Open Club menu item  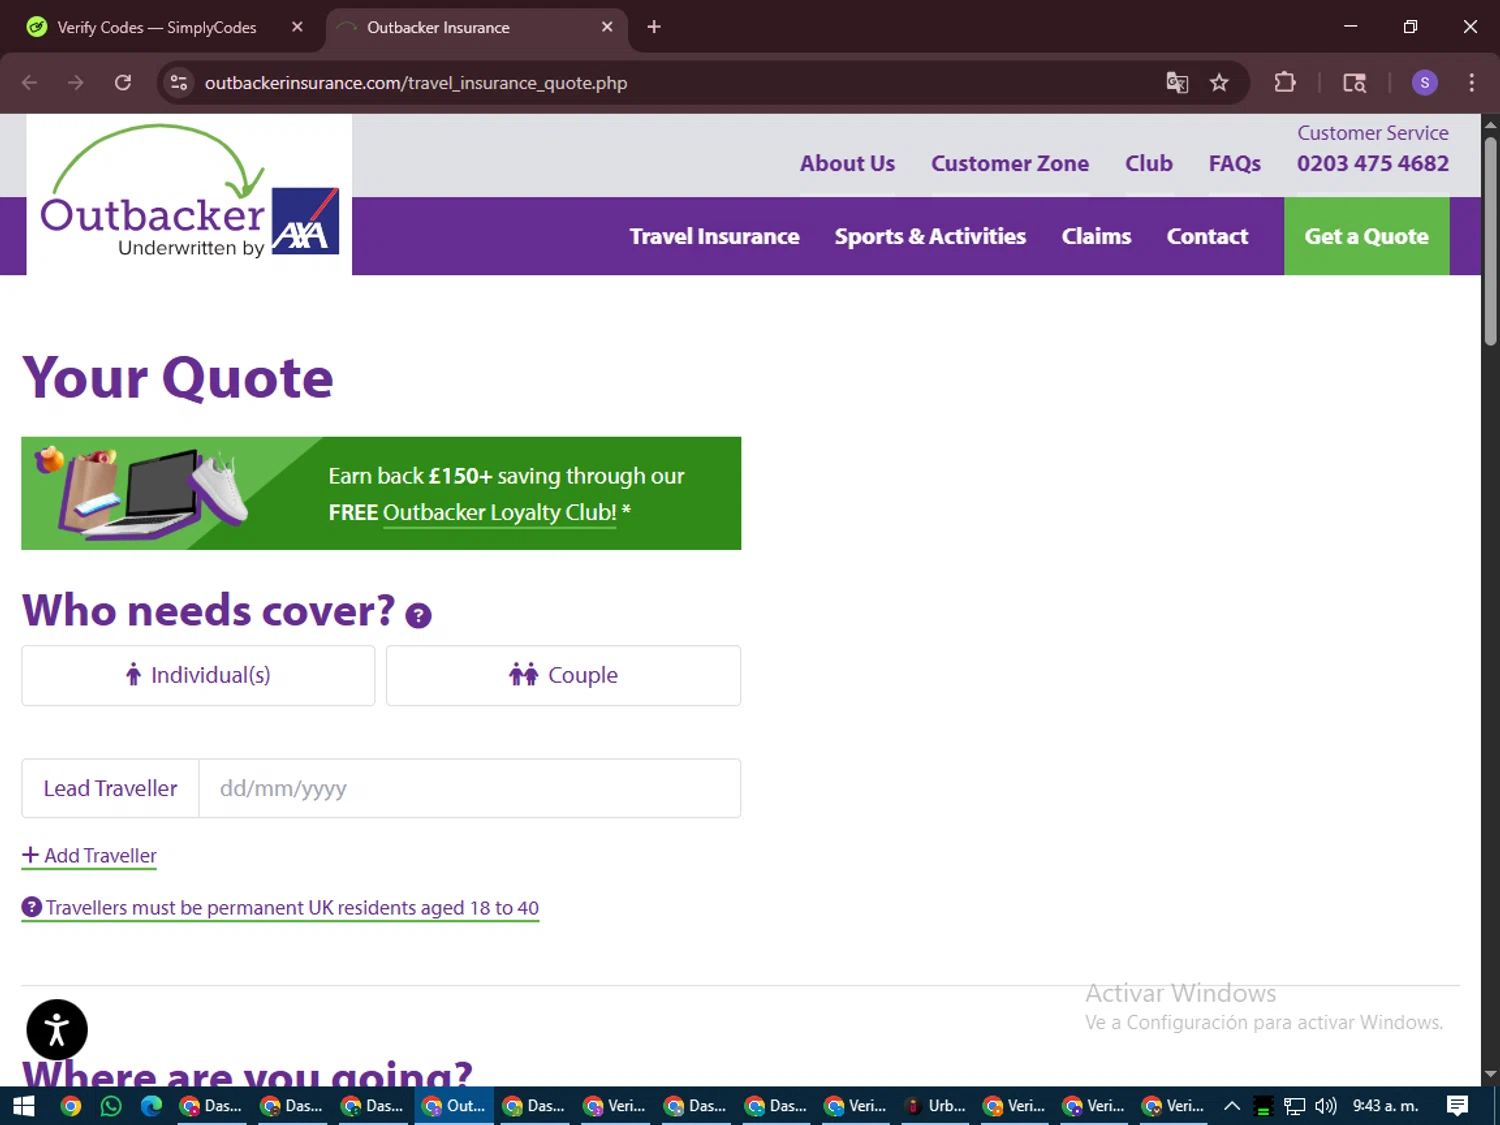[1149, 163]
